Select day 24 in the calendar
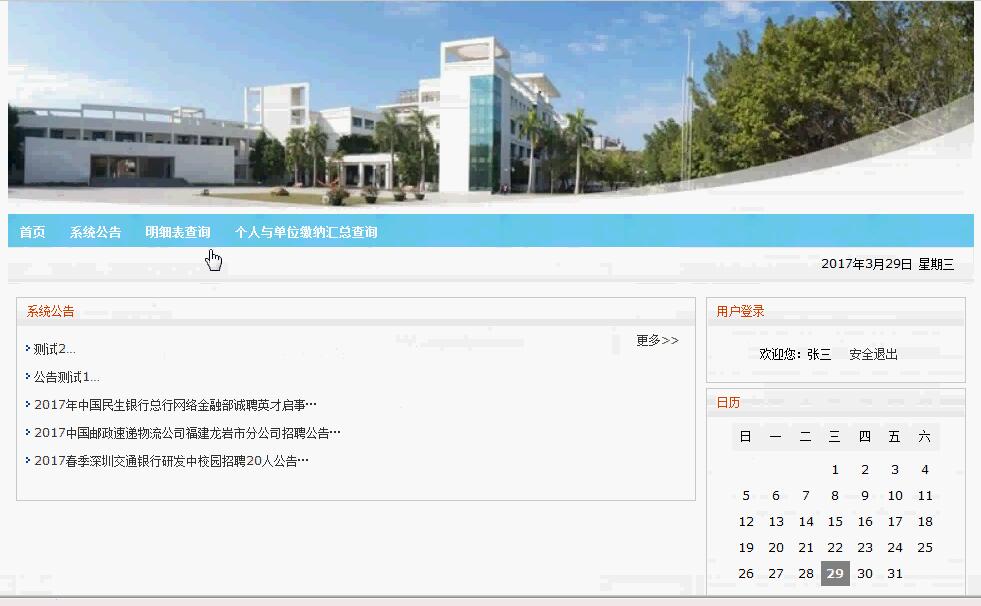 [895, 548]
